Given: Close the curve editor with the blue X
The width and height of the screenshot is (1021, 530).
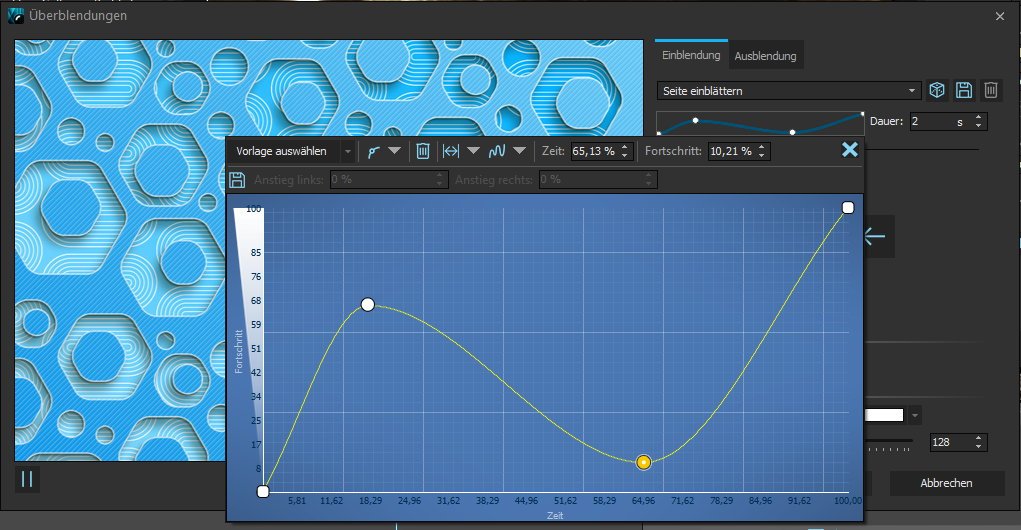Looking at the screenshot, I should pyautogui.click(x=849, y=150).
